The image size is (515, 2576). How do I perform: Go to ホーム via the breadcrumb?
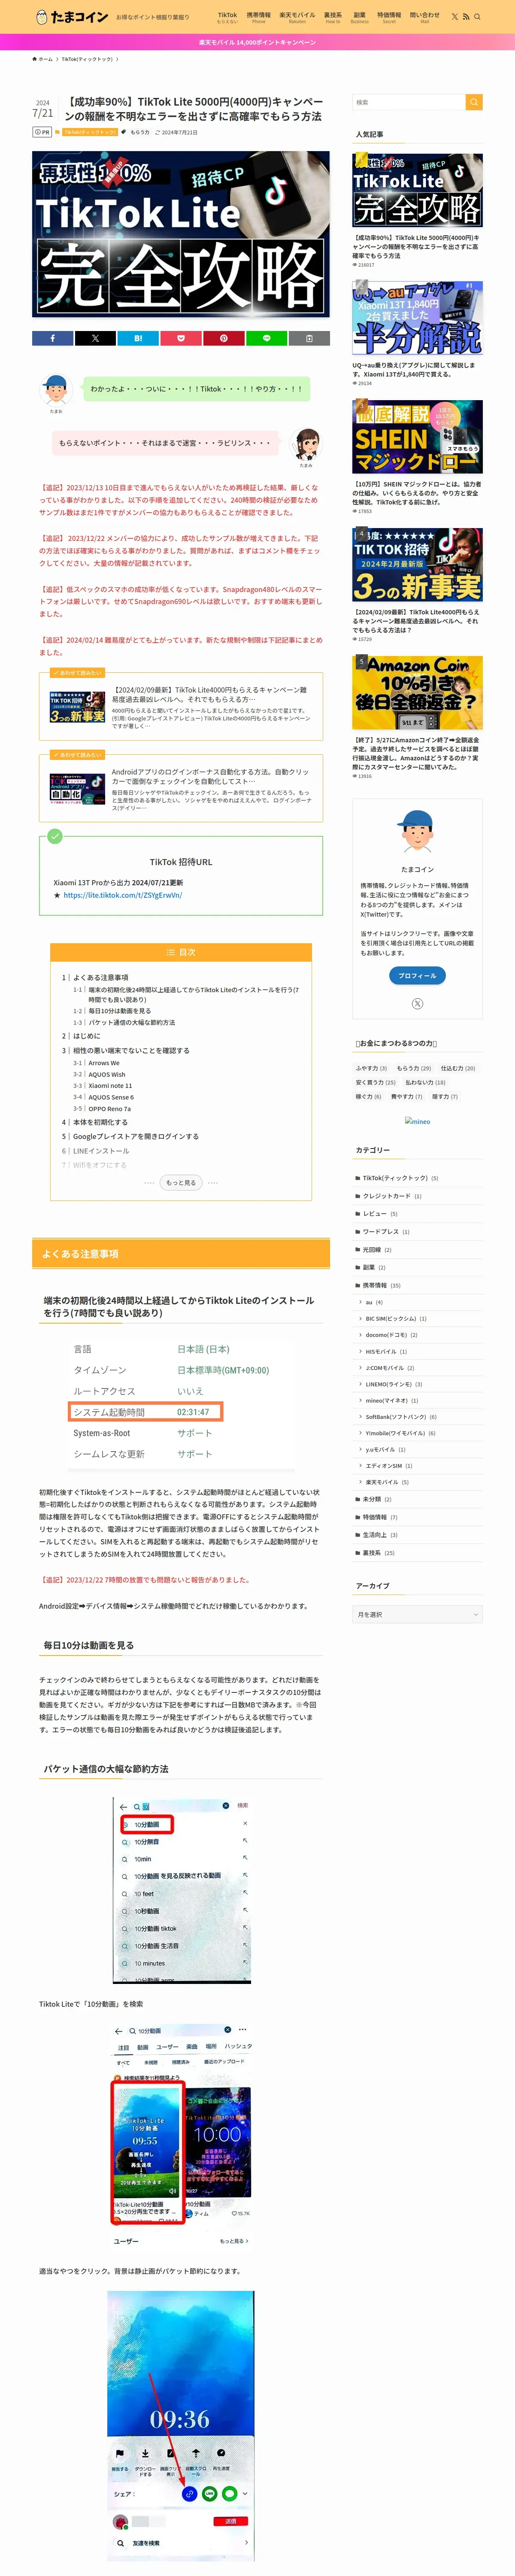[43, 59]
